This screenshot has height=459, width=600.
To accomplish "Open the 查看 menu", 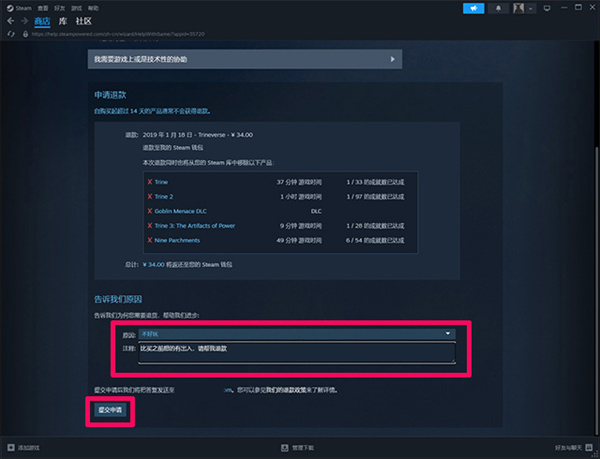I will click(x=43, y=8).
